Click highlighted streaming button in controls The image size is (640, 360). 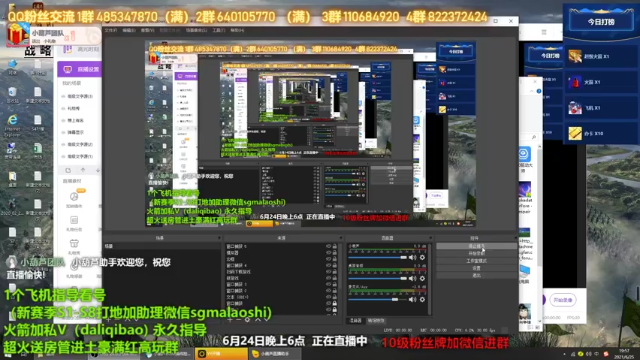pos(476,246)
